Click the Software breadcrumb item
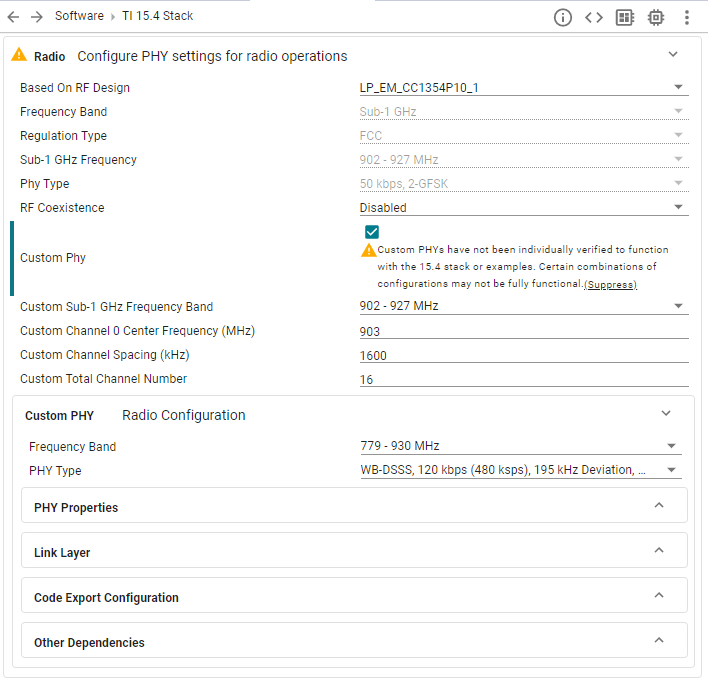This screenshot has height=683, width=708. (x=79, y=16)
